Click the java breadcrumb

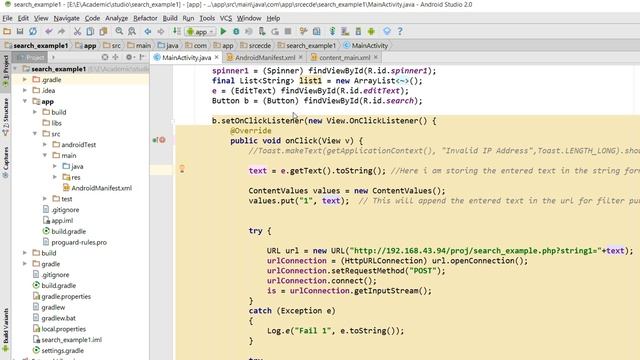168,45
